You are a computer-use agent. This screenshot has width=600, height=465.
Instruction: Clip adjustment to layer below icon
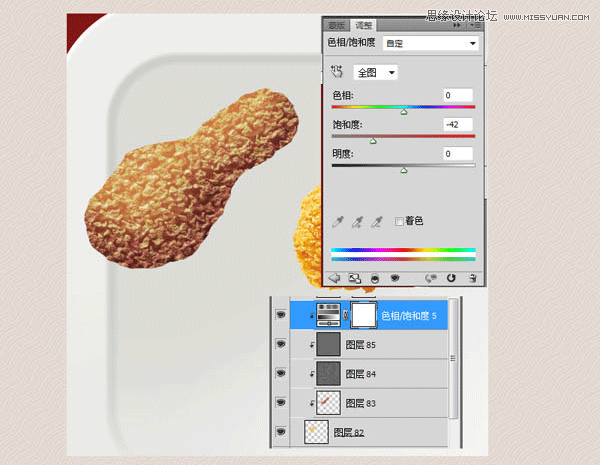coord(375,279)
